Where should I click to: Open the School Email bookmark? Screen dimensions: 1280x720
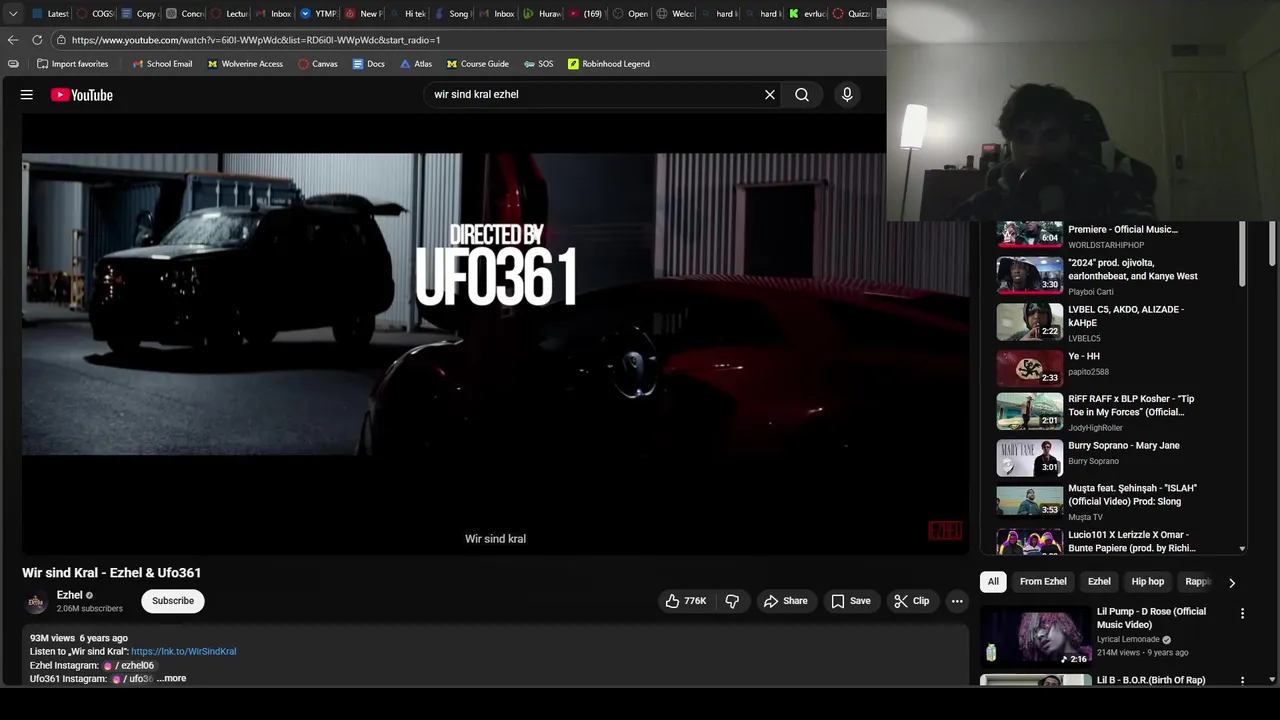(162, 64)
